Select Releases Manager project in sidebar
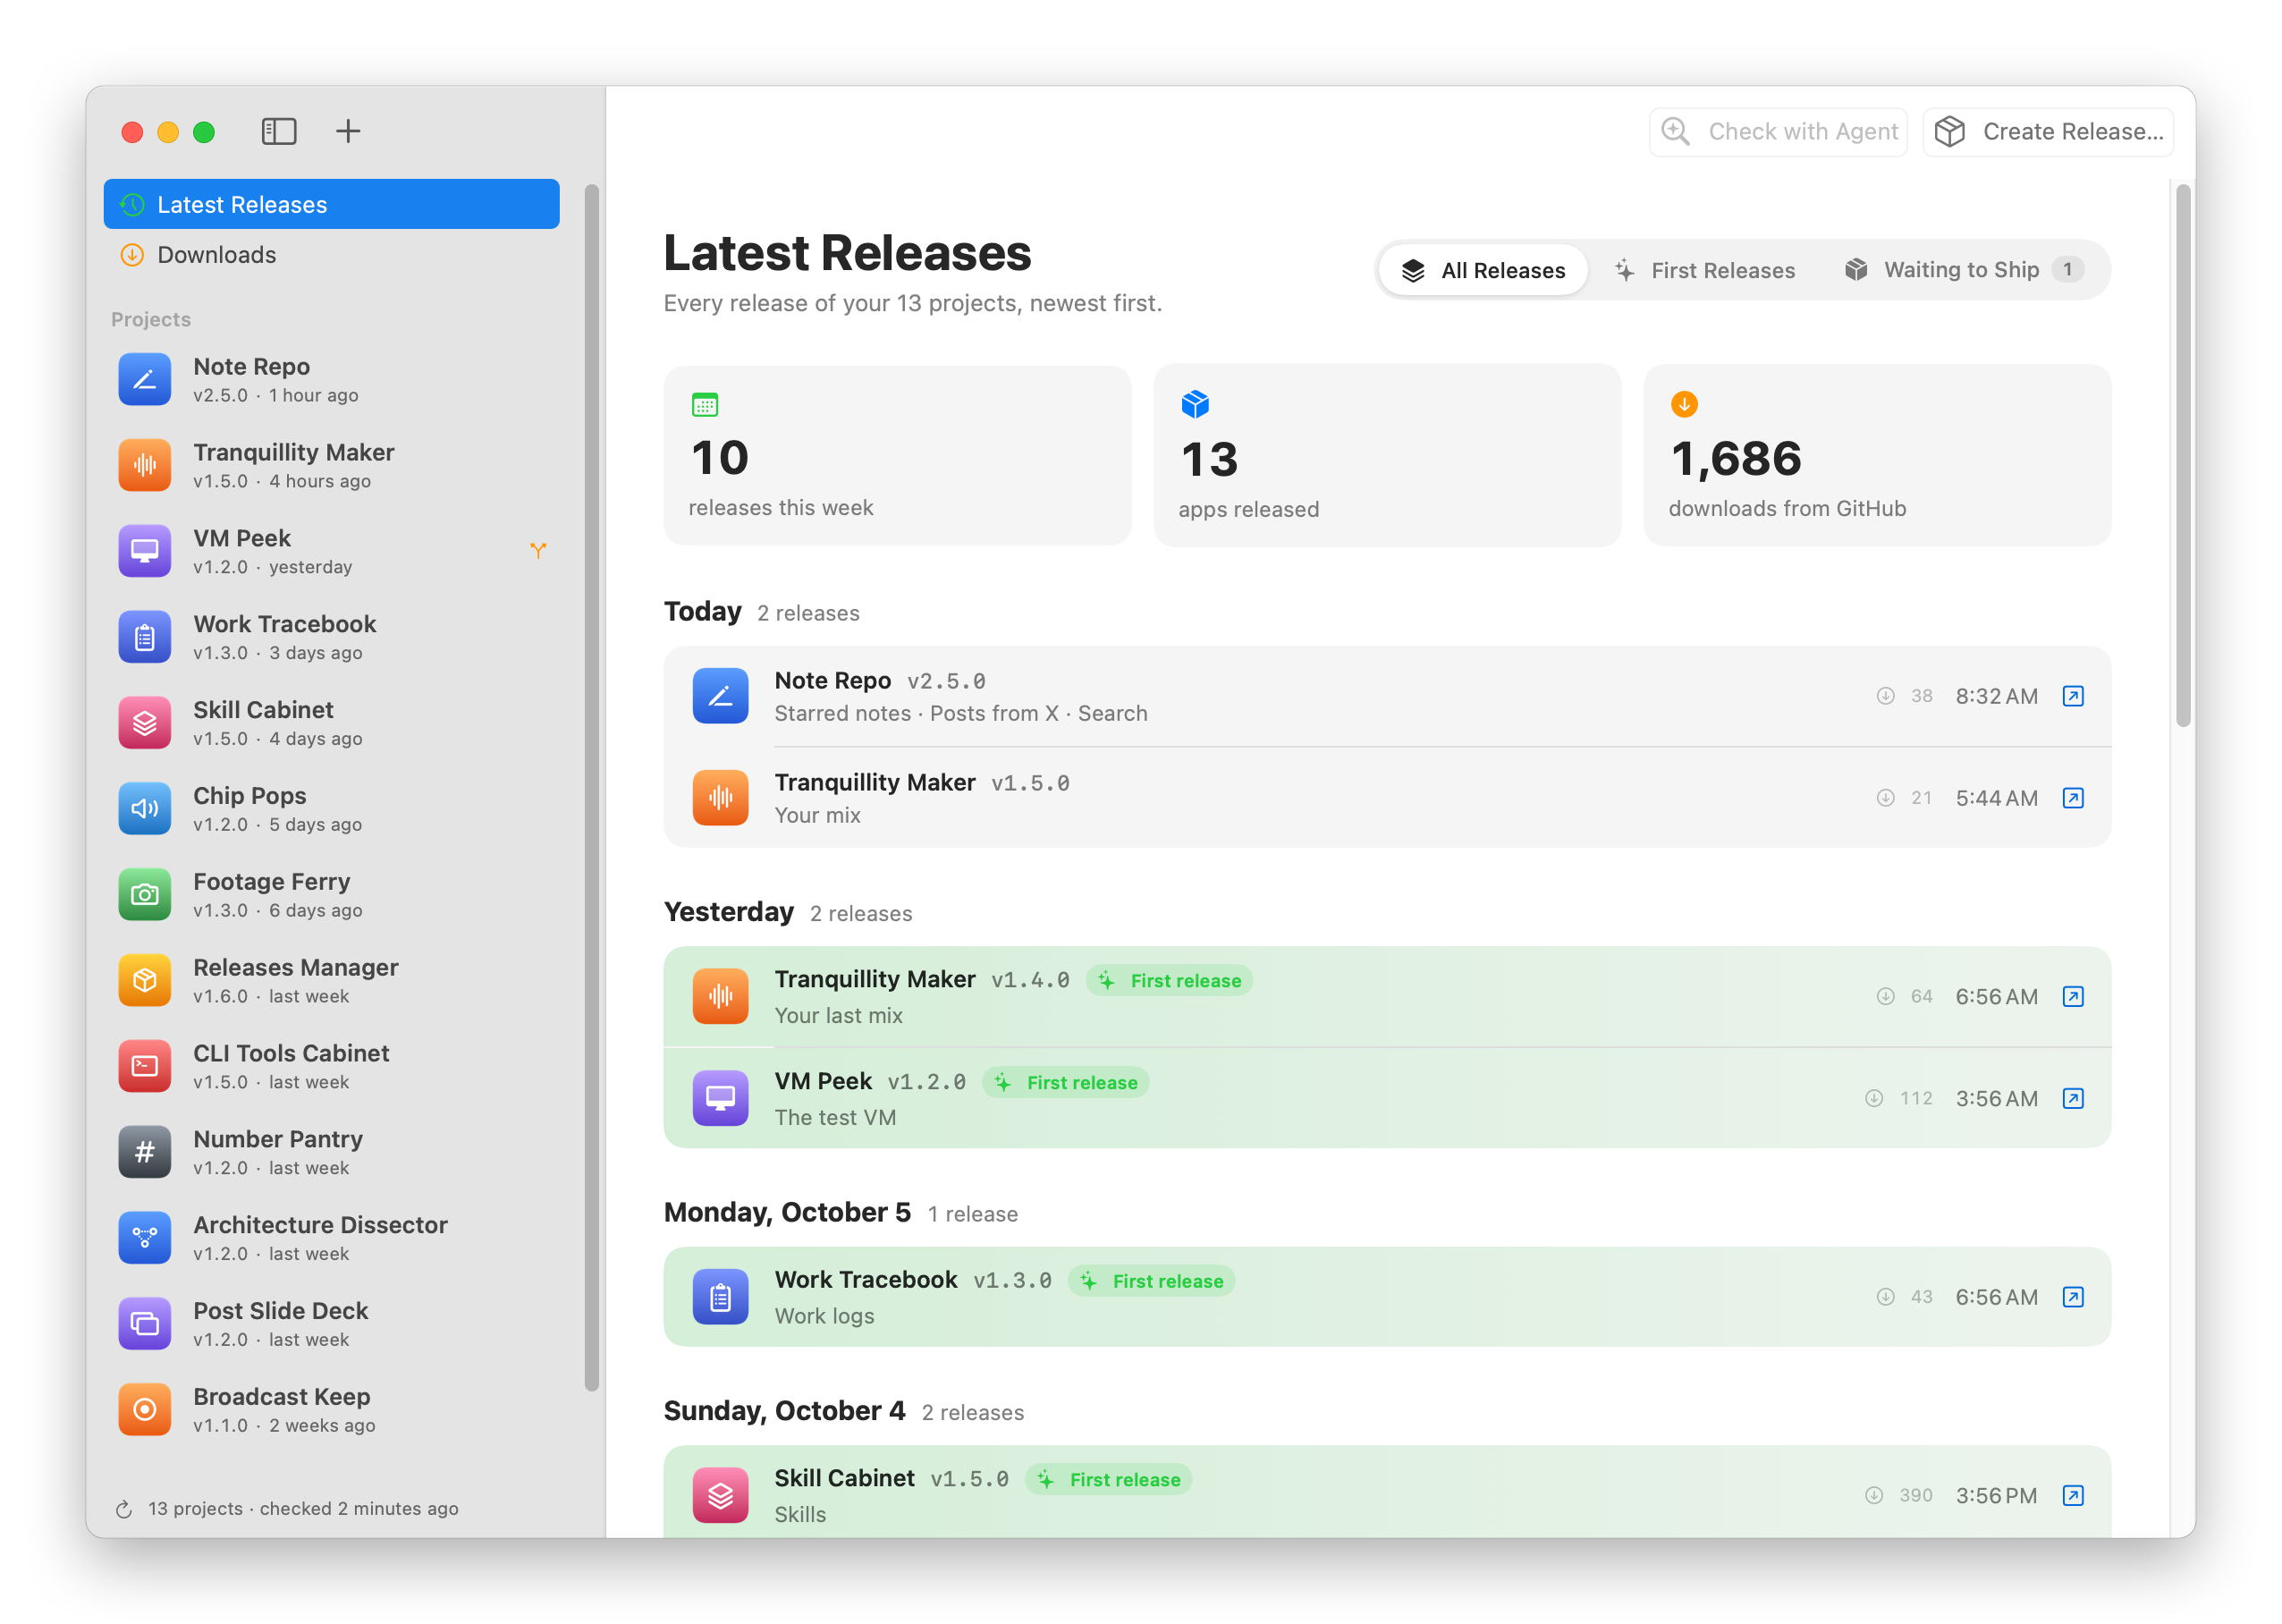Screen dimensions: 2282x1624 tap(331, 981)
